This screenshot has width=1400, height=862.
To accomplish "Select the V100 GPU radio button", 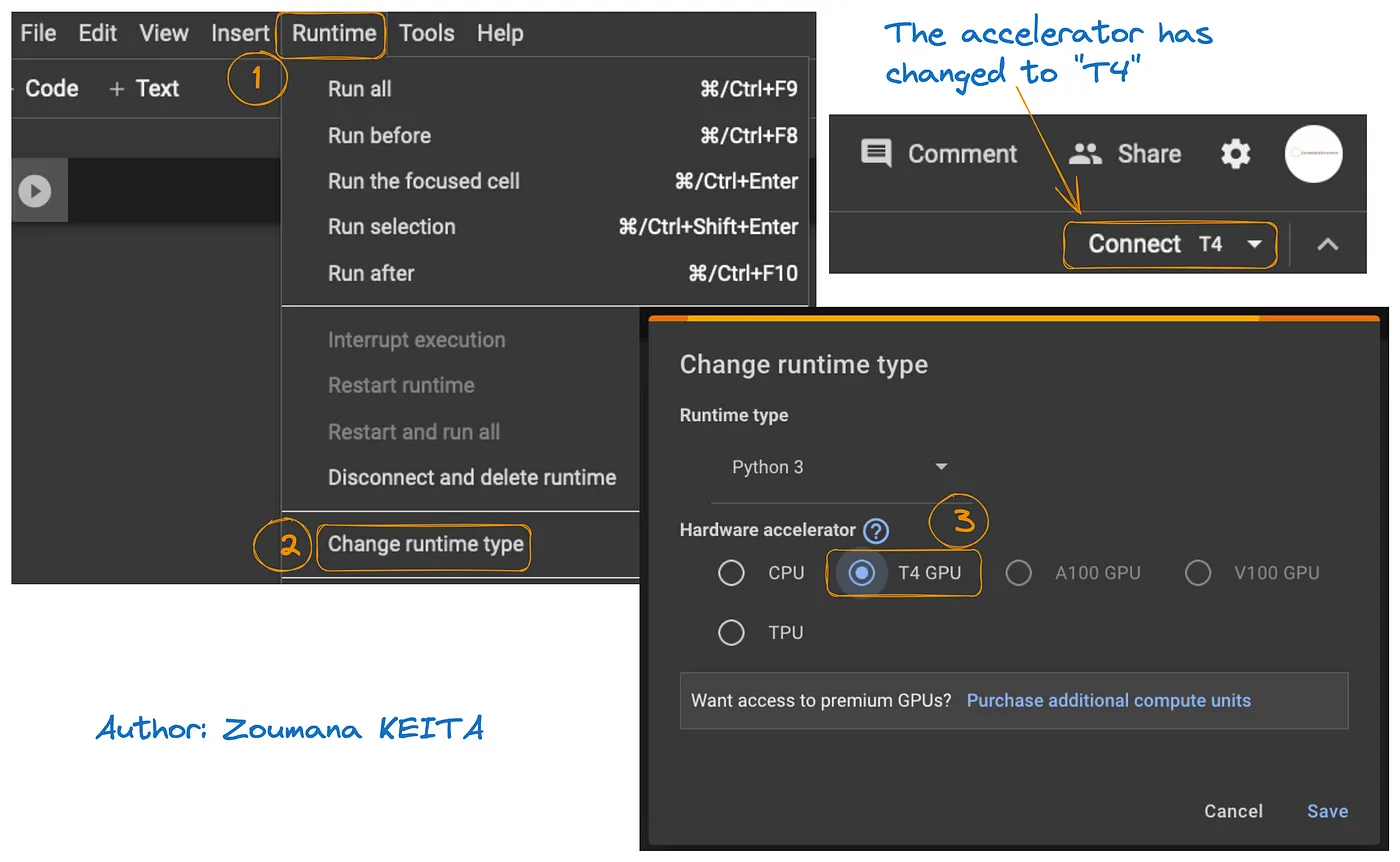I will [x=1198, y=573].
